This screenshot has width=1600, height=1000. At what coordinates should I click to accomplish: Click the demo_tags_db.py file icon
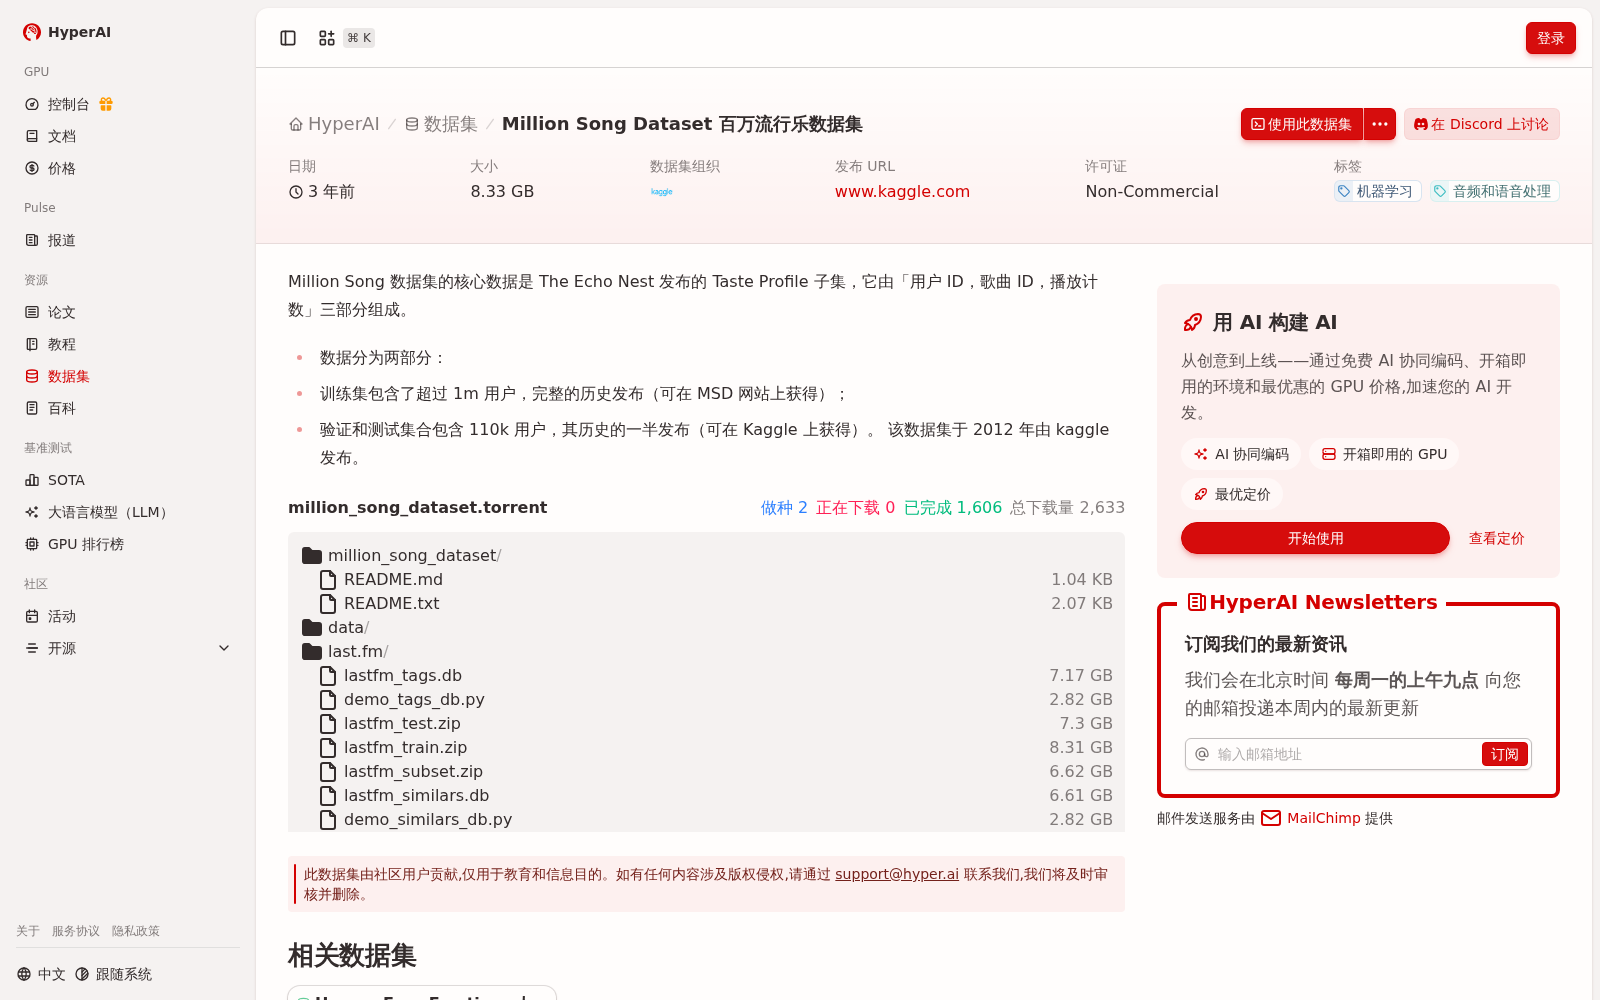pyautogui.click(x=328, y=700)
